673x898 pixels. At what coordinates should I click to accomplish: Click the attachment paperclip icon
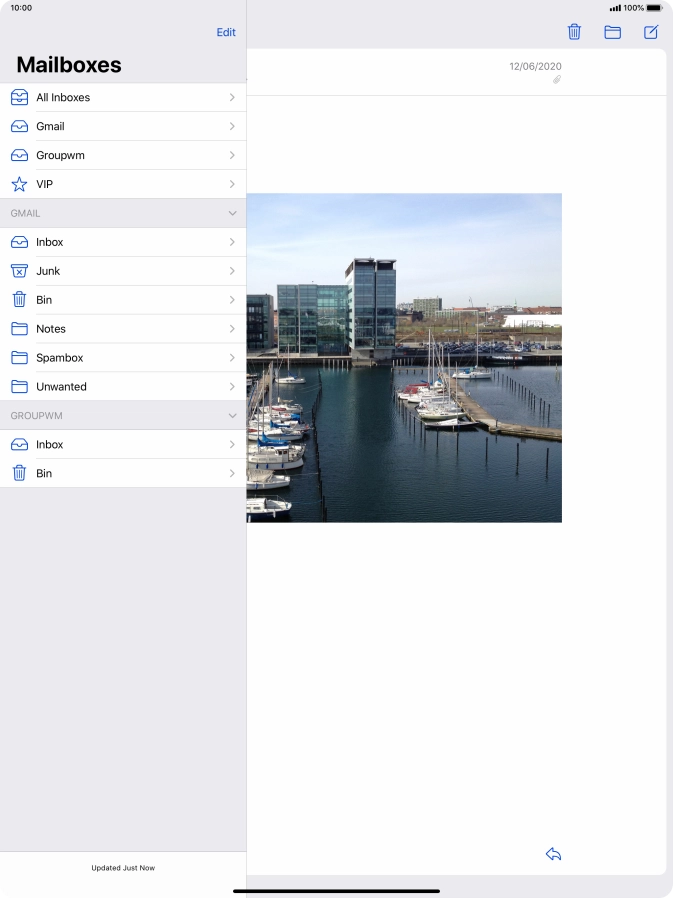pos(557,80)
